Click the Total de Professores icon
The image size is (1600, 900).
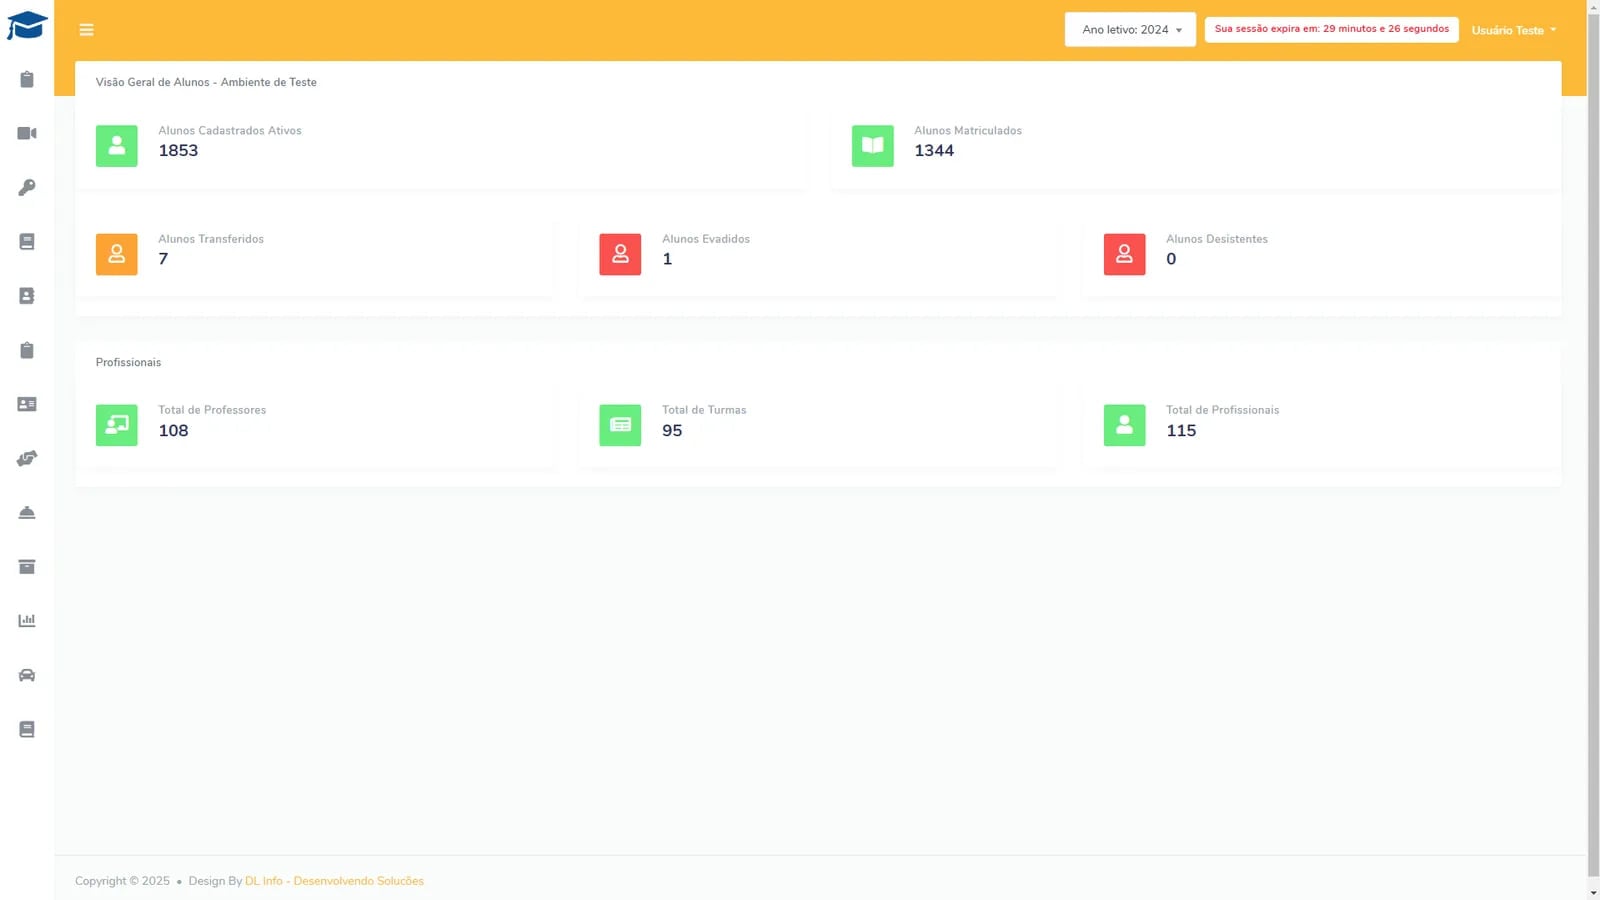[x=117, y=425]
